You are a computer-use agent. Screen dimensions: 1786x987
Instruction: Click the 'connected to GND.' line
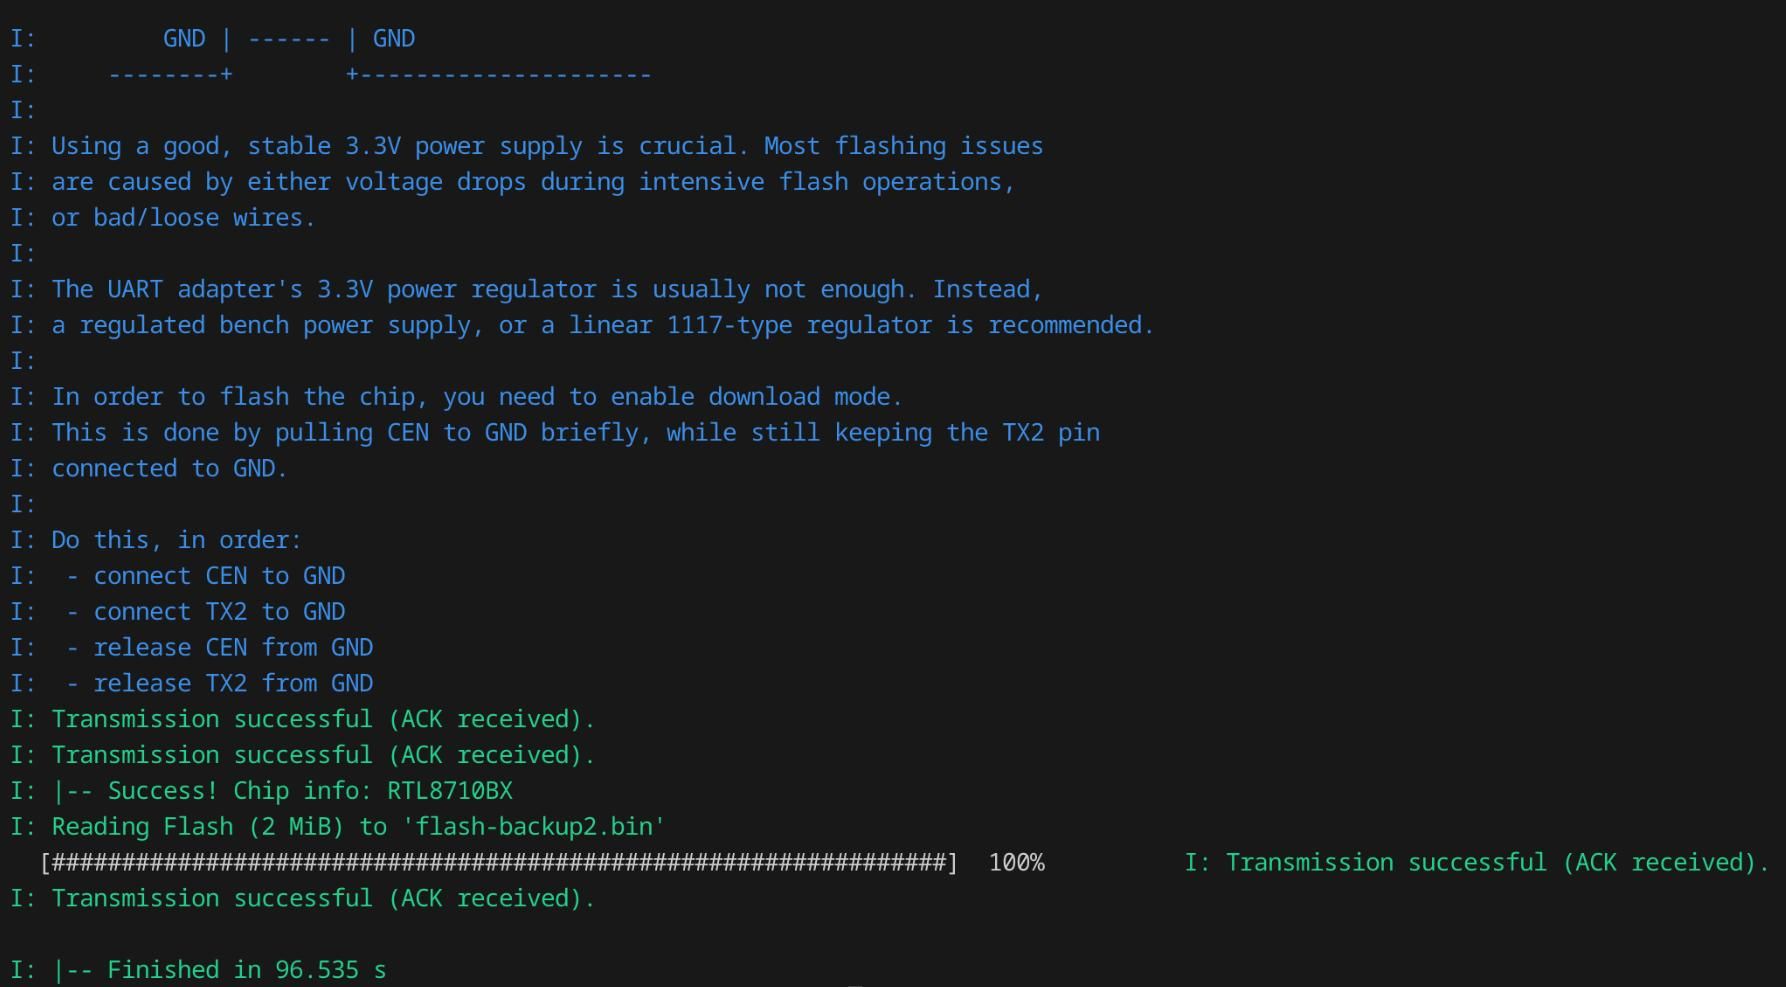point(169,469)
